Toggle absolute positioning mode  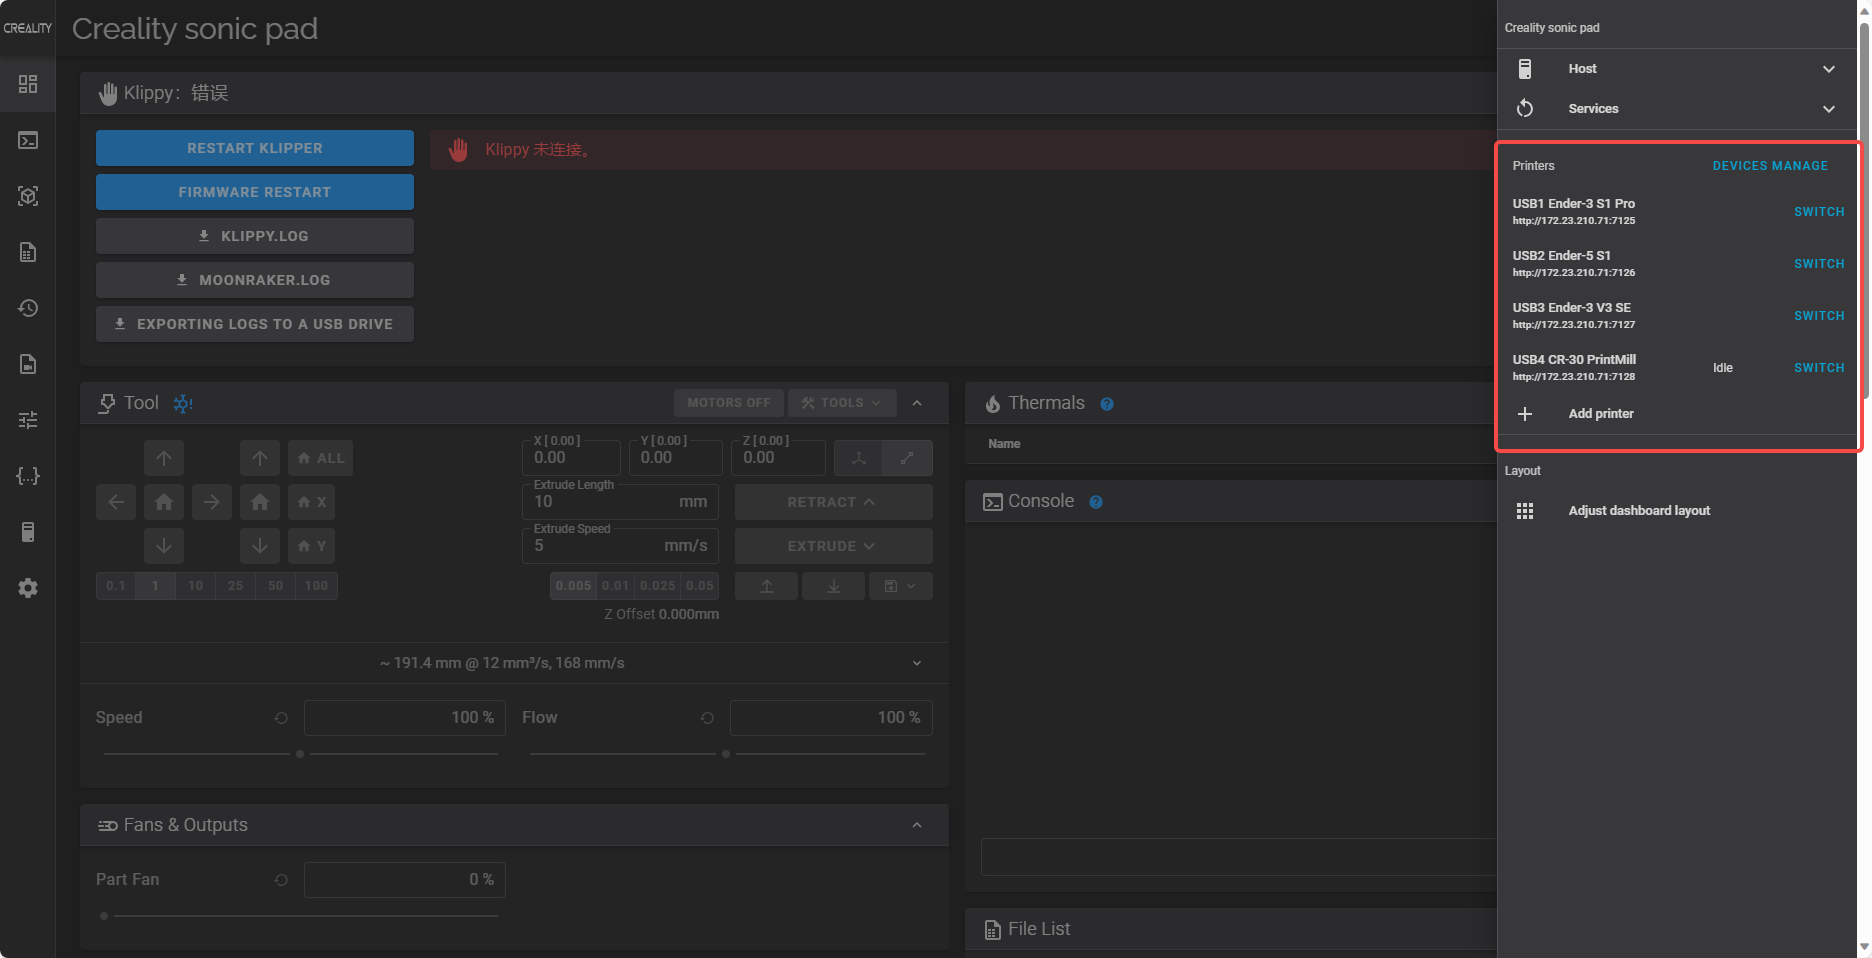click(x=859, y=458)
